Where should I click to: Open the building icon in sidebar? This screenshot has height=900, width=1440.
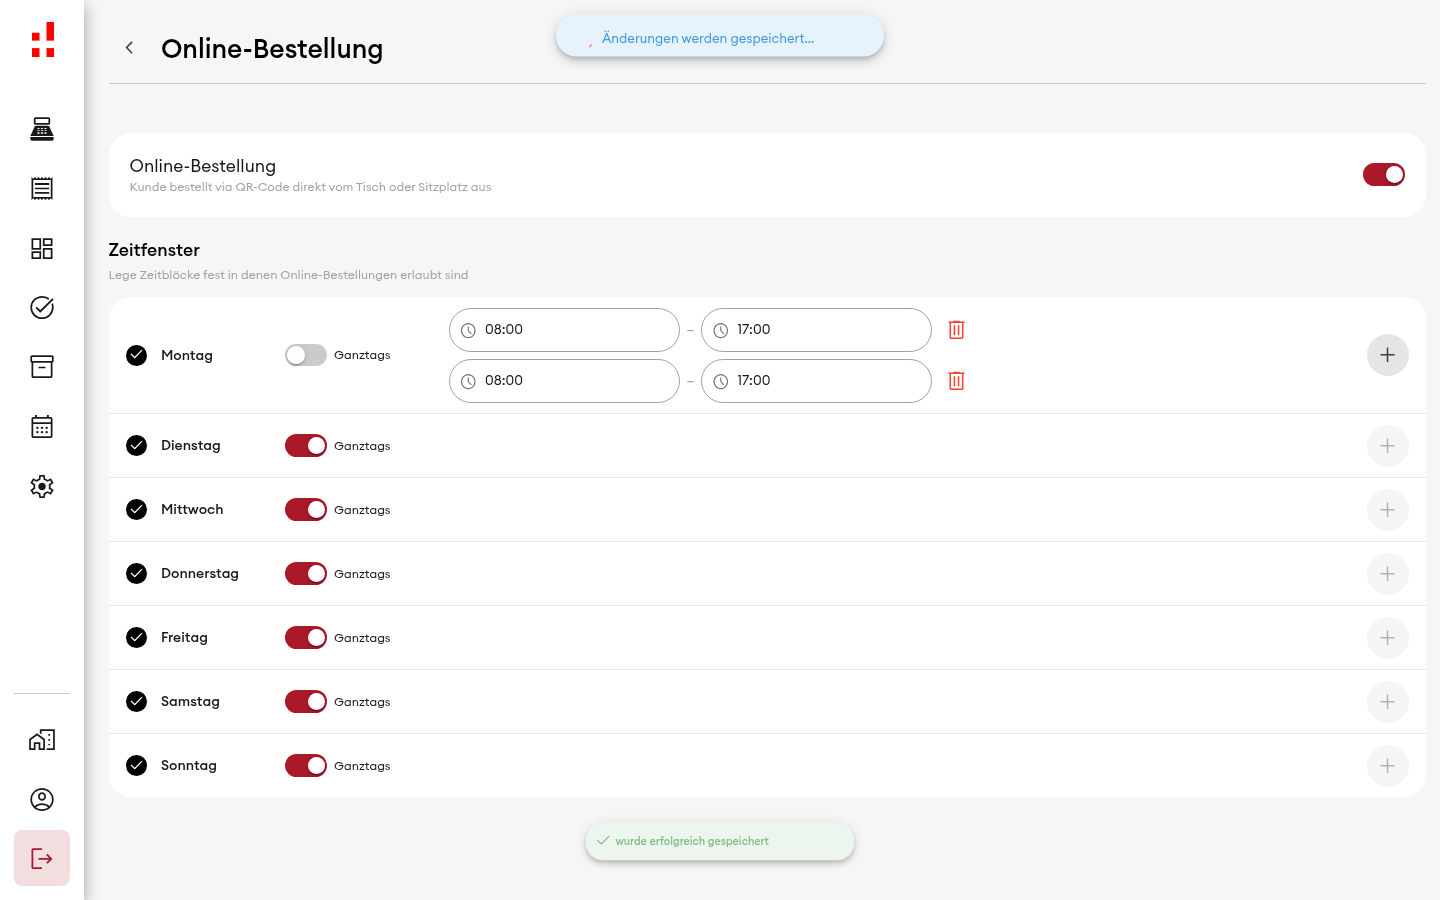click(x=42, y=740)
